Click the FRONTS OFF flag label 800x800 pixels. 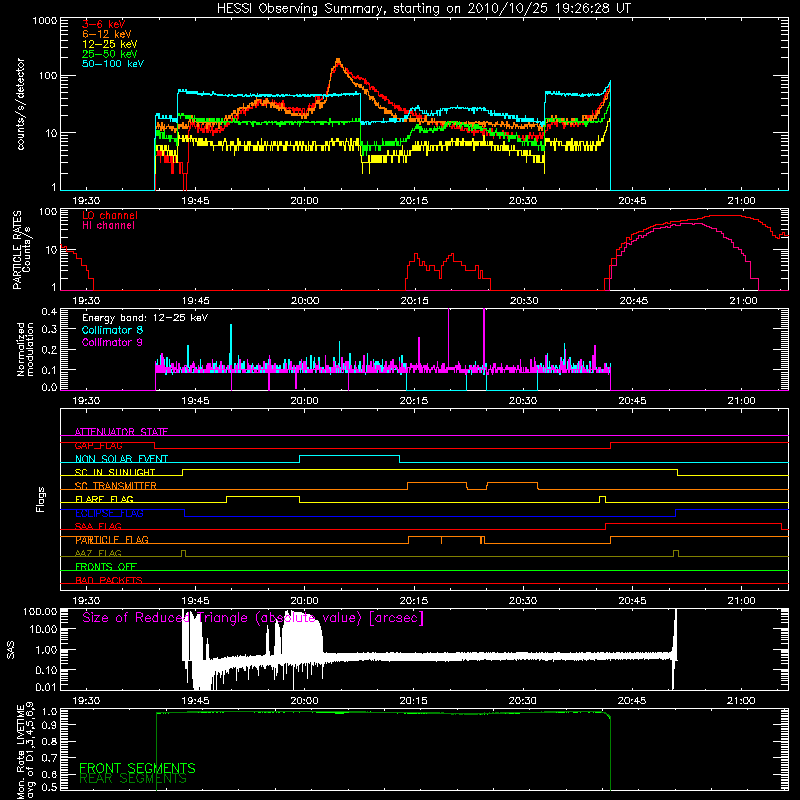(106, 566)
